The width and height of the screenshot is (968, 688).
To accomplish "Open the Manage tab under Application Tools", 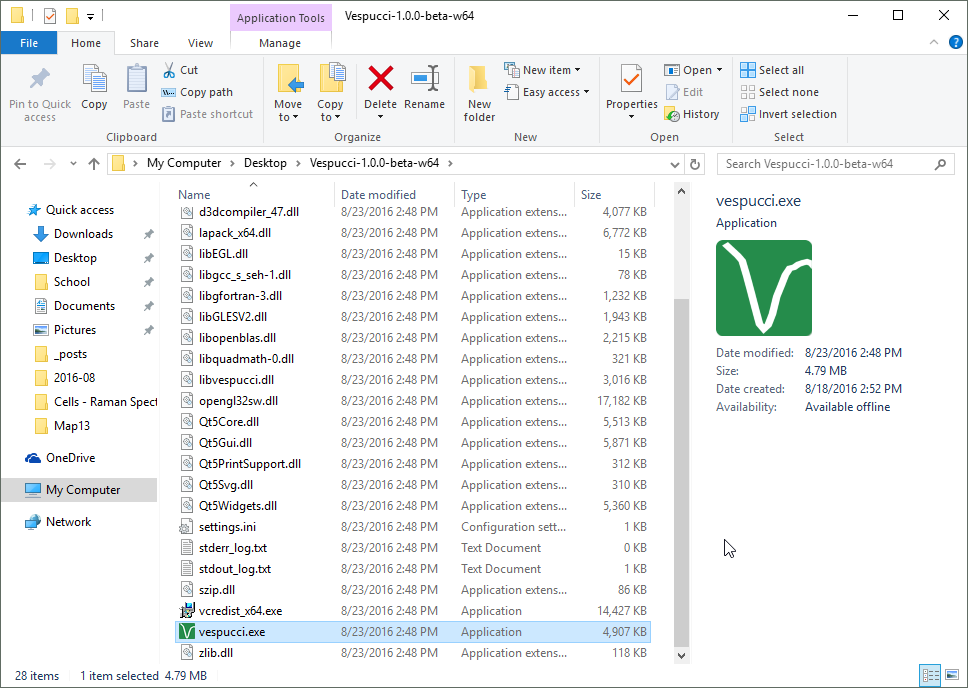I will [x=280, y=43].
